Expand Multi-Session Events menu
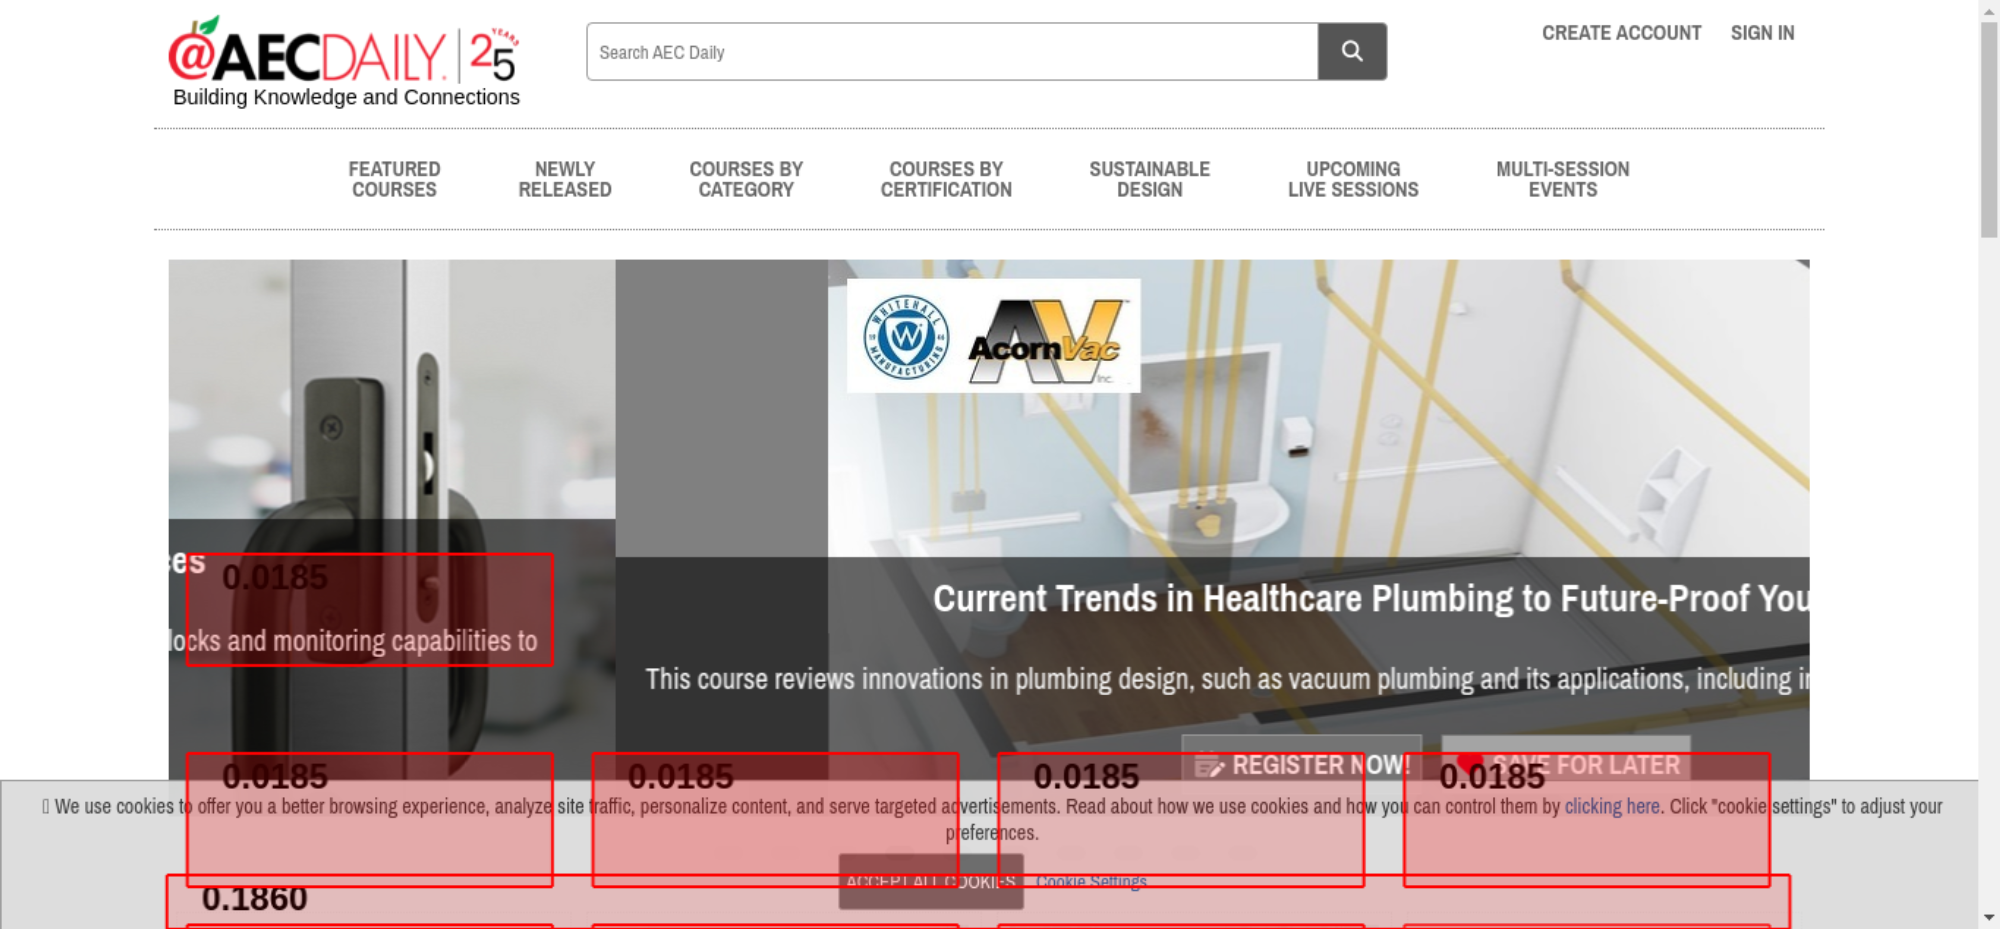 click(x=1563, y=179)
